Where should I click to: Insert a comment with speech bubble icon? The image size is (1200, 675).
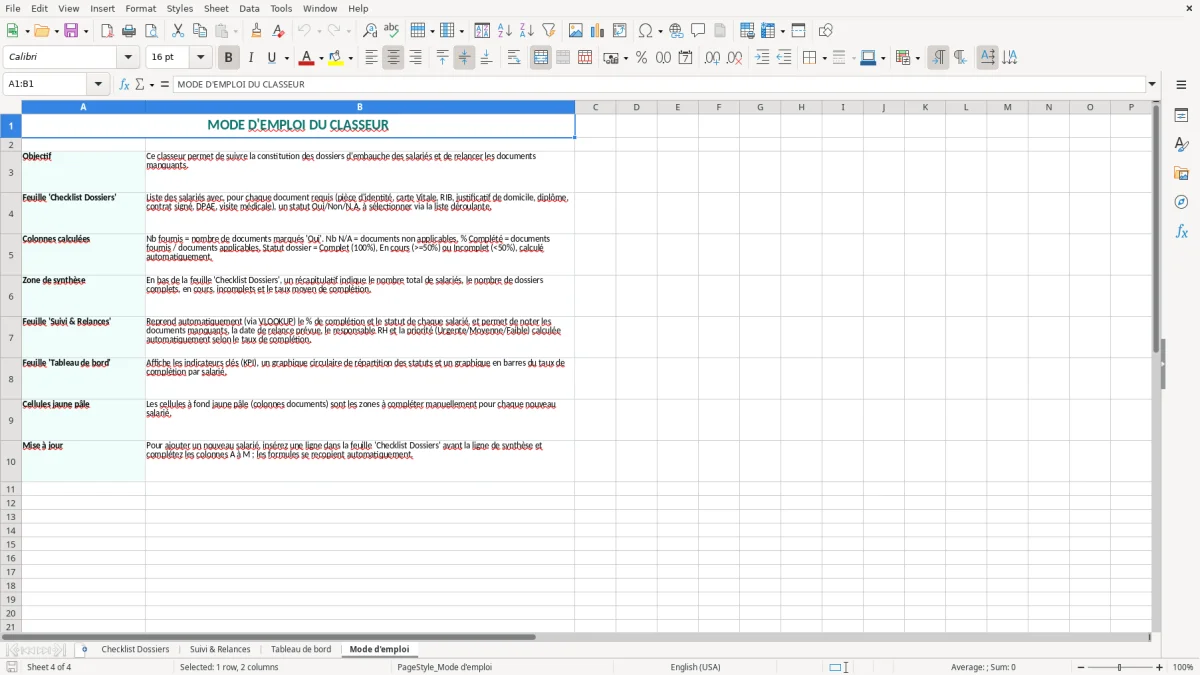699,31
